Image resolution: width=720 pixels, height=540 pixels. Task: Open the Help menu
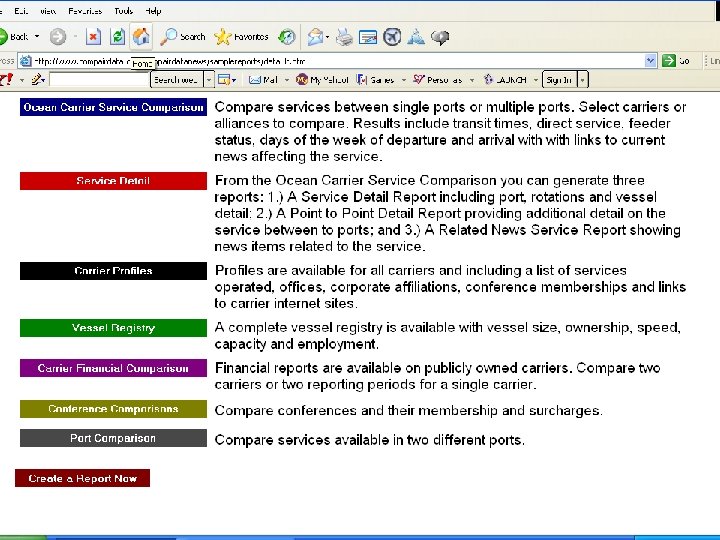pyautogui.click(x=153, y=11)
